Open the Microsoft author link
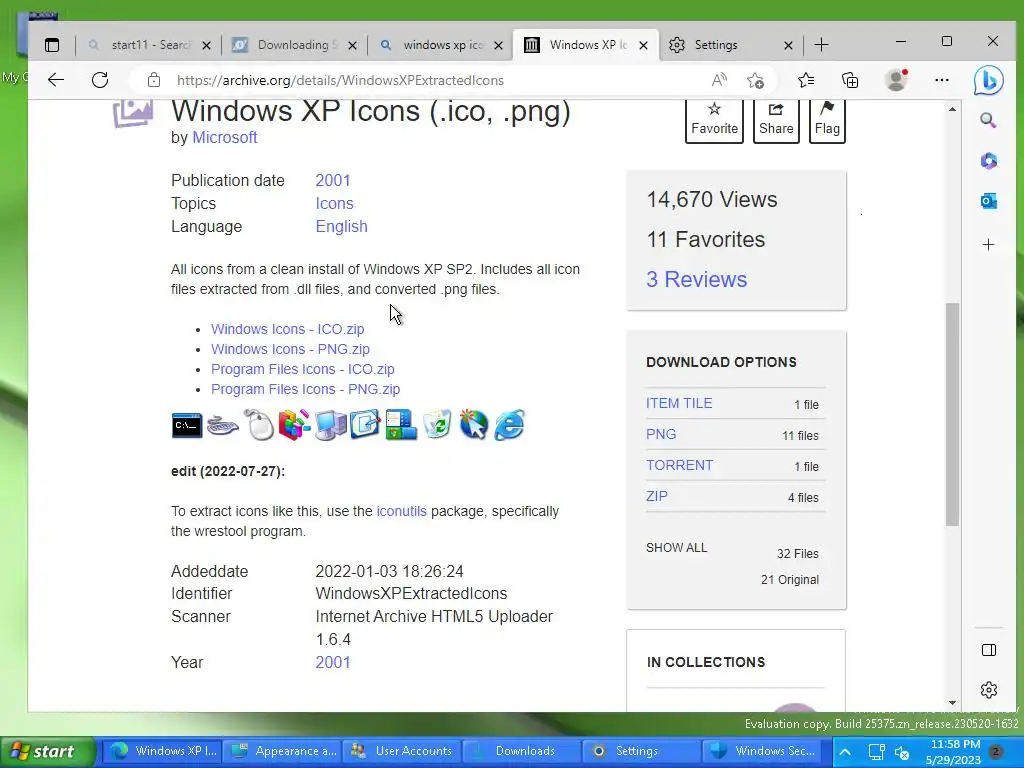The image size is (1024, 768). (225, 138)
